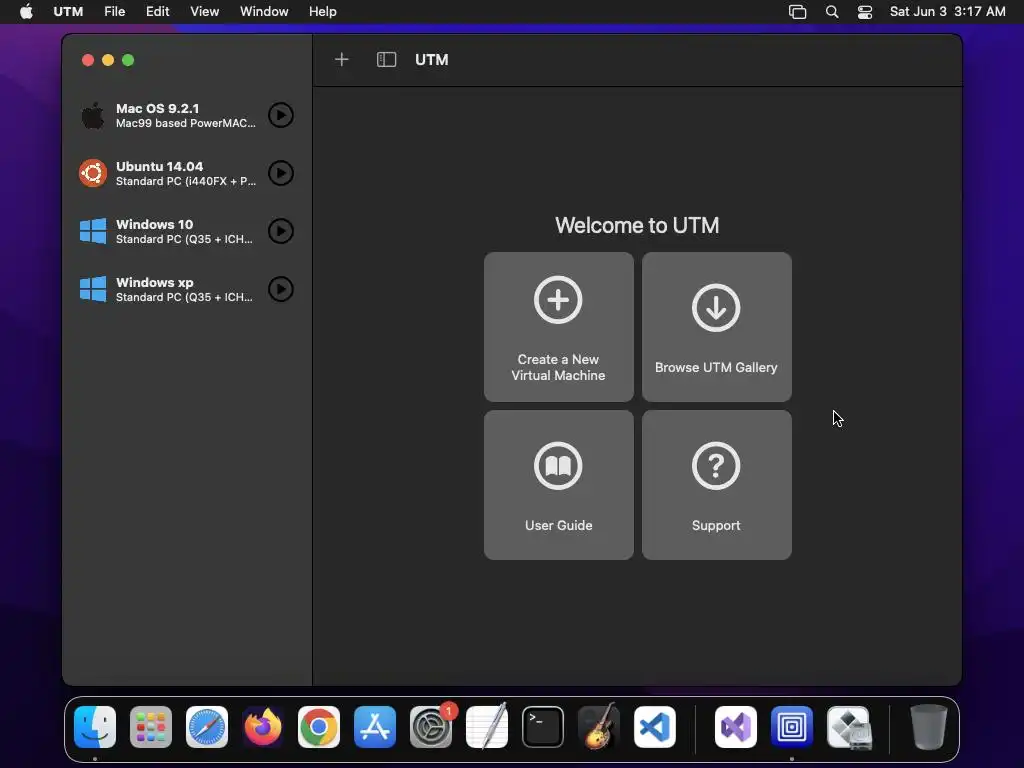1024x768 pixels.
Task: Open the Edit menu
Action: (157, 12)
